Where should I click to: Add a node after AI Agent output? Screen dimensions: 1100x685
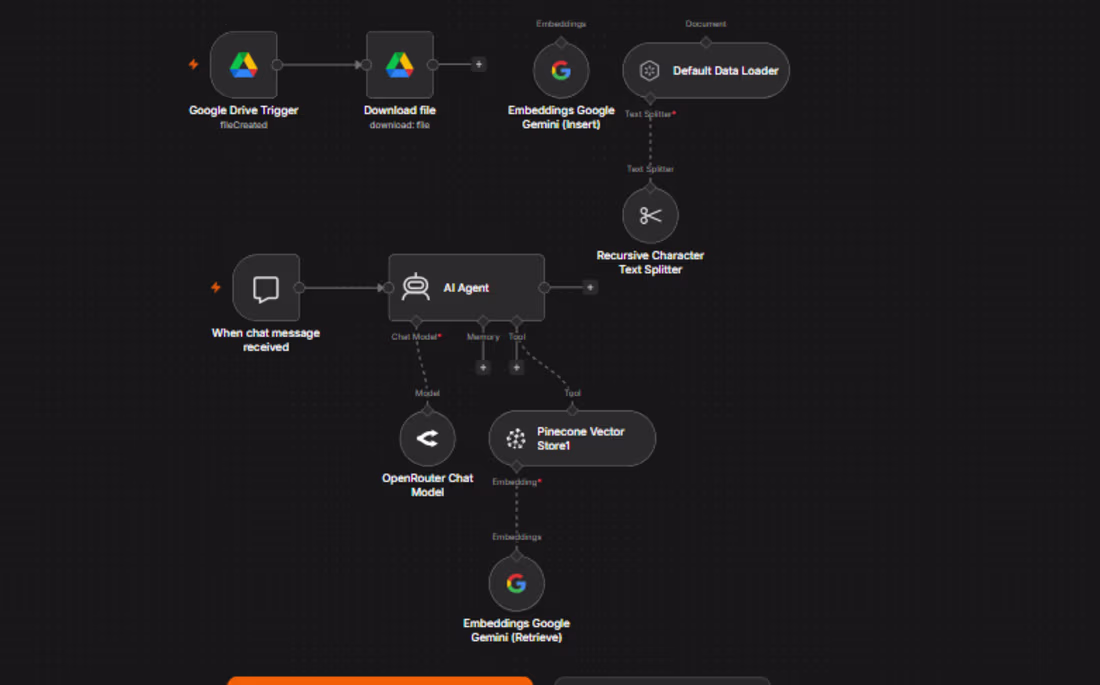point(590,287)
